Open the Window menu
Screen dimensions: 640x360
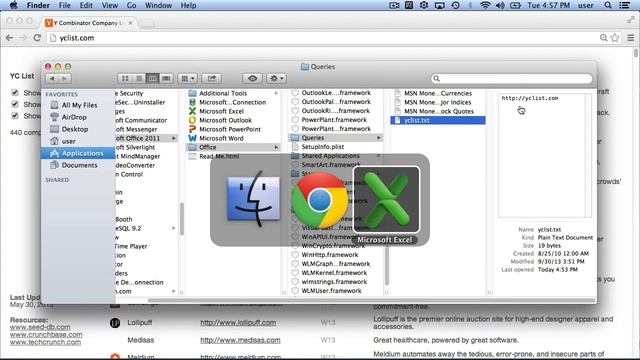click(x=158, y=5)
